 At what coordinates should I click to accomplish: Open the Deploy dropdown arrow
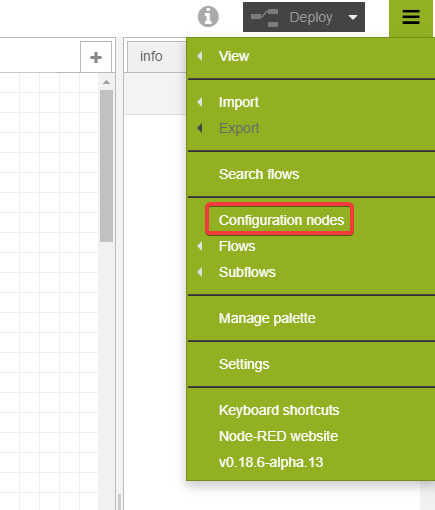(353, 17)
